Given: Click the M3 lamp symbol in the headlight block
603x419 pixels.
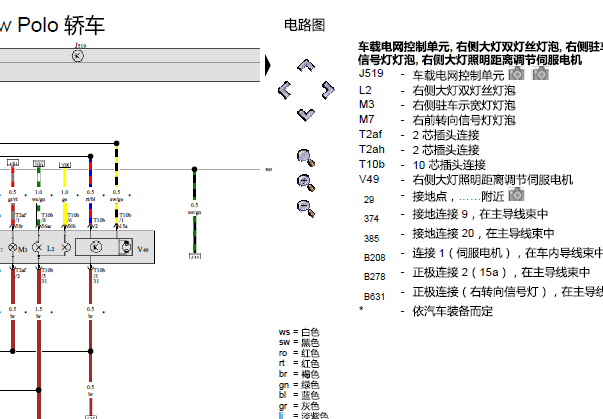Looking at the screenshot, I should point(13,247).
